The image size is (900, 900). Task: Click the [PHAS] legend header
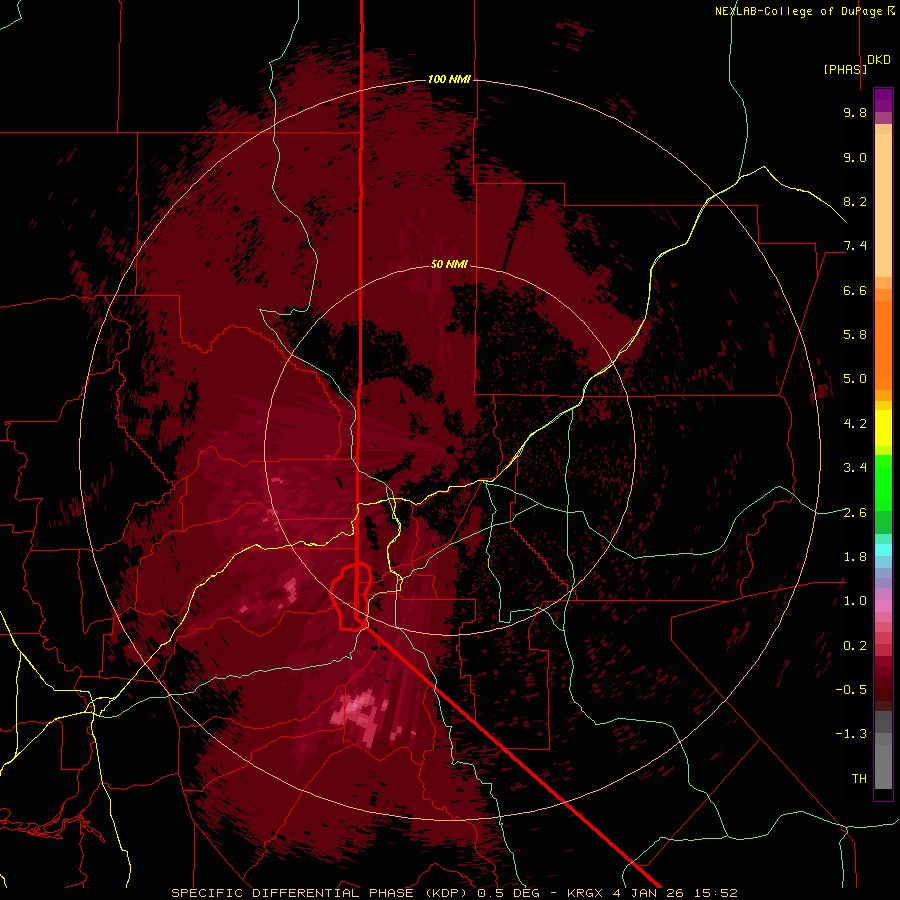coord(845,69)
